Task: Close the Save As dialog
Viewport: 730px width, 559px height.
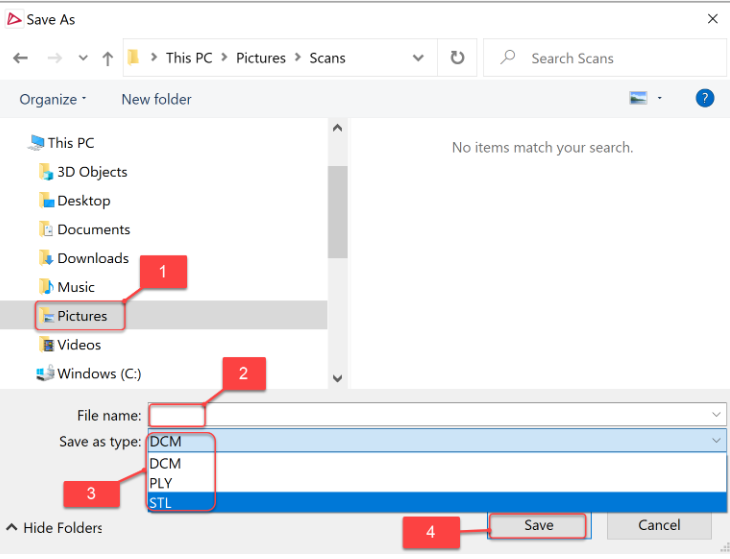Action: 712,19
